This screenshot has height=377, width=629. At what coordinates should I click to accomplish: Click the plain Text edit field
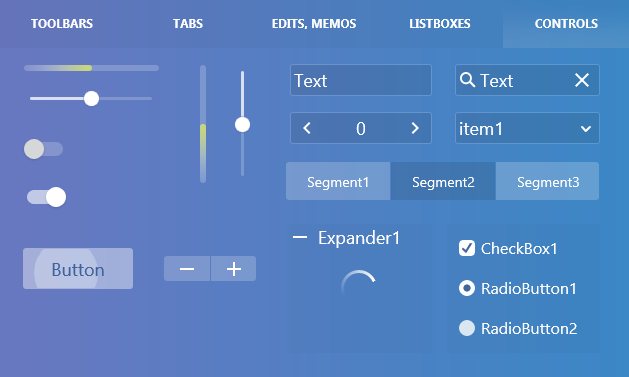point(361,80)
